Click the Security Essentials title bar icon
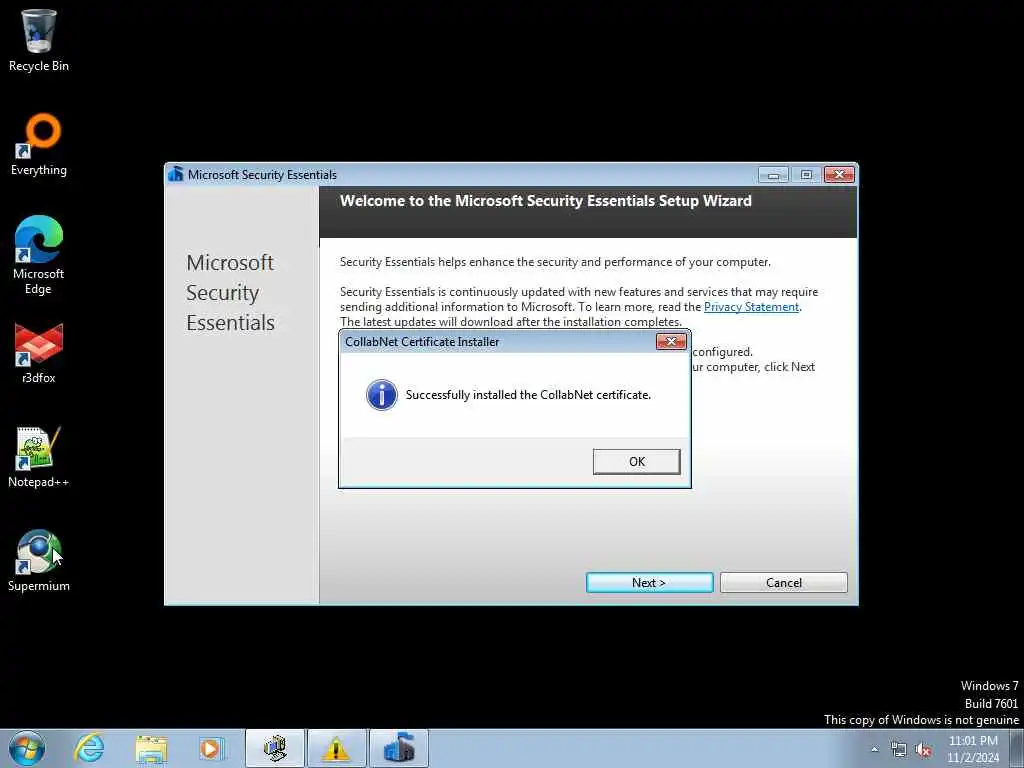The image size is (1024, 768). pyautogui.click(x=175, y=174)
